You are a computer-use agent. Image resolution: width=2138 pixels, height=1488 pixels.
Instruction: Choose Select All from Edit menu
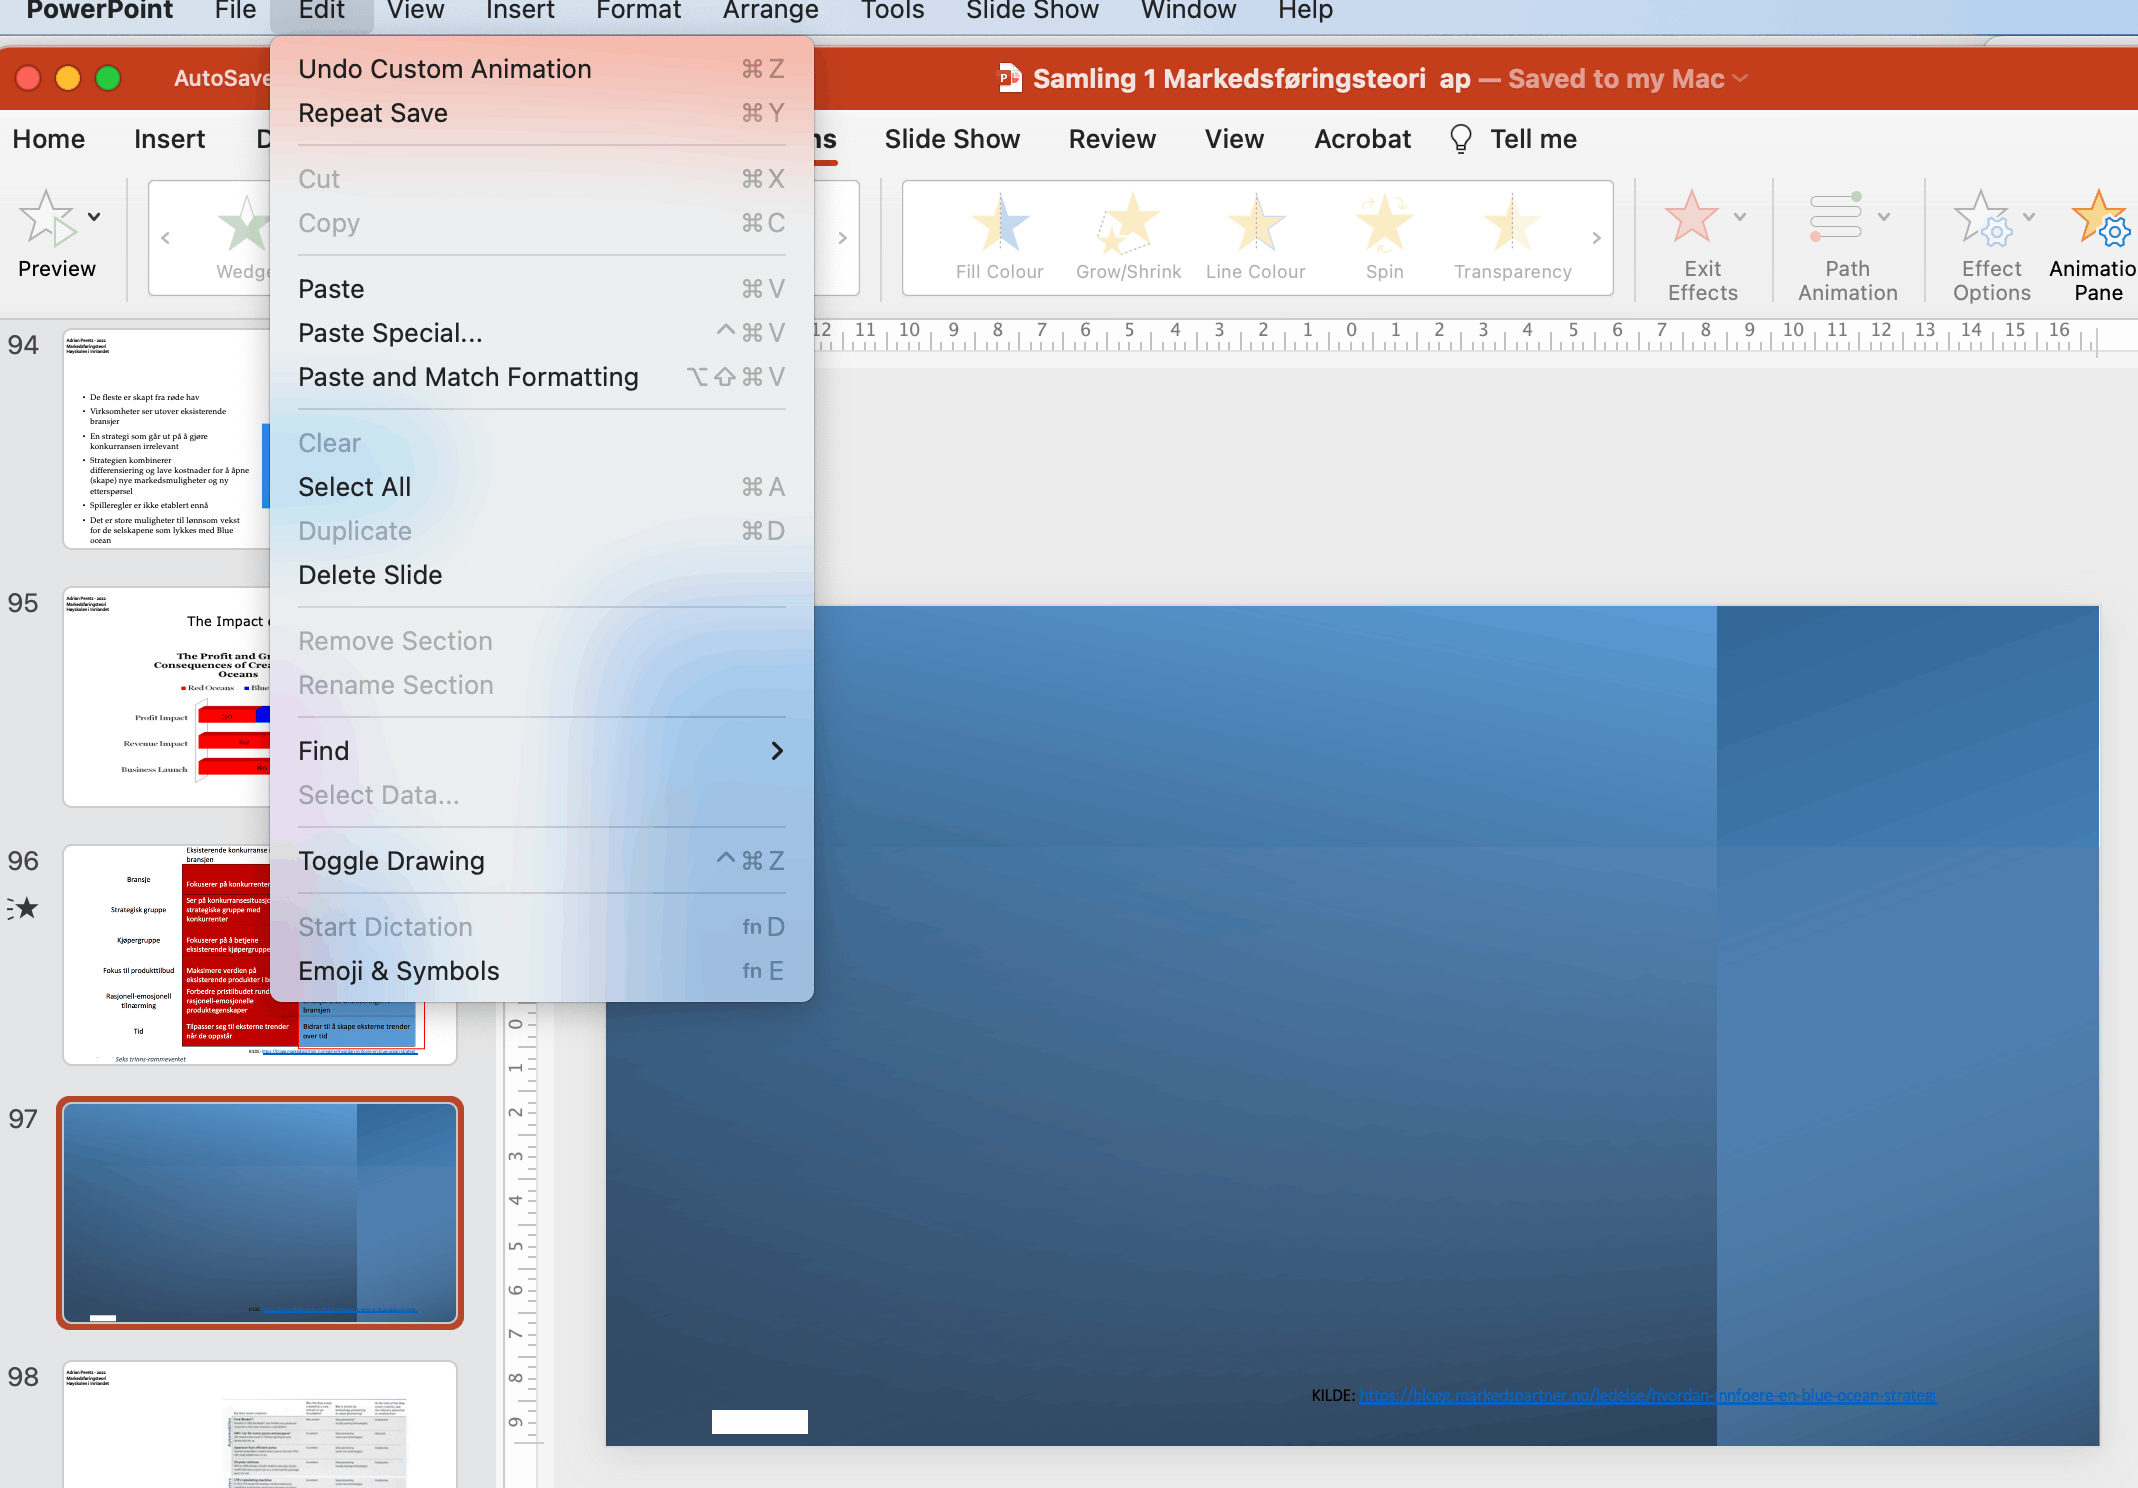pos(541,487)
